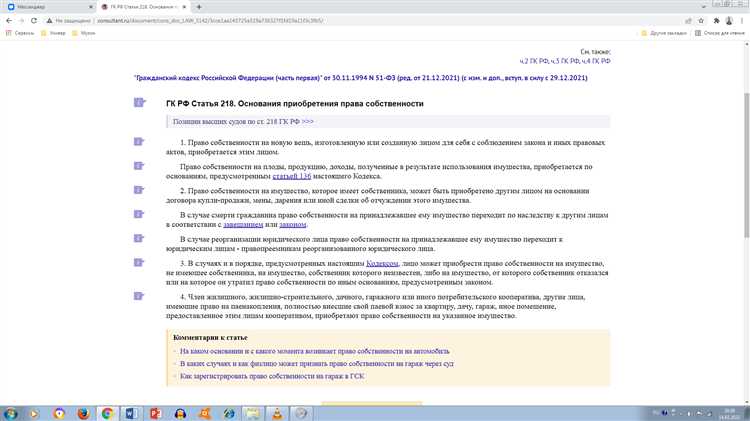750x421 pixels.
Task: Click the note icon beside the плоды, продукцию paragraph
Action: pos(139,166)
